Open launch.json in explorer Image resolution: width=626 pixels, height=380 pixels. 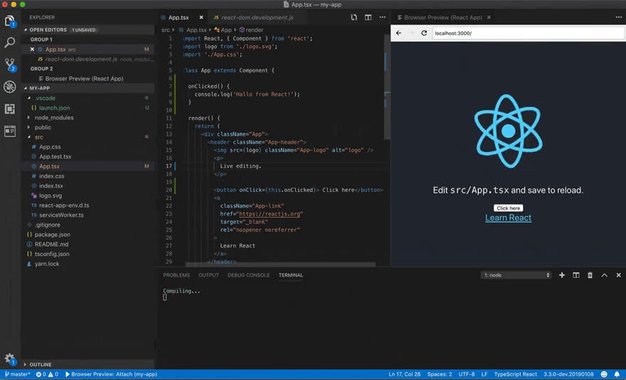[x=54, y=108]
